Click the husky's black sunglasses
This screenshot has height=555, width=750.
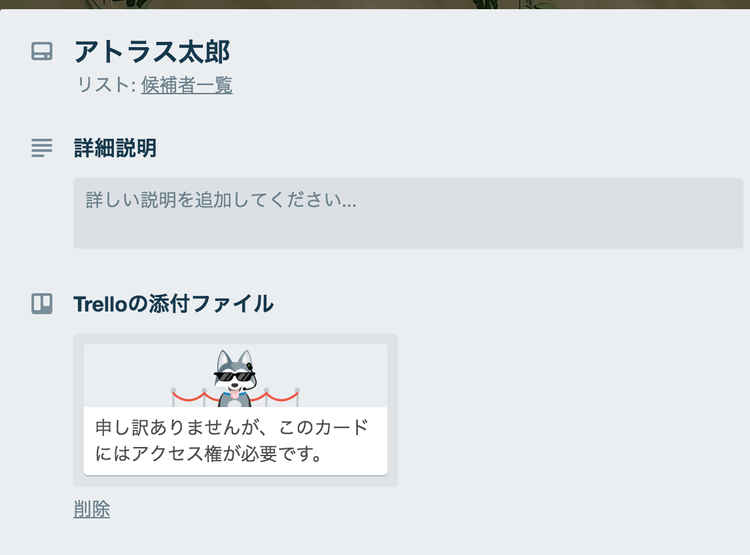coord(234,376)
